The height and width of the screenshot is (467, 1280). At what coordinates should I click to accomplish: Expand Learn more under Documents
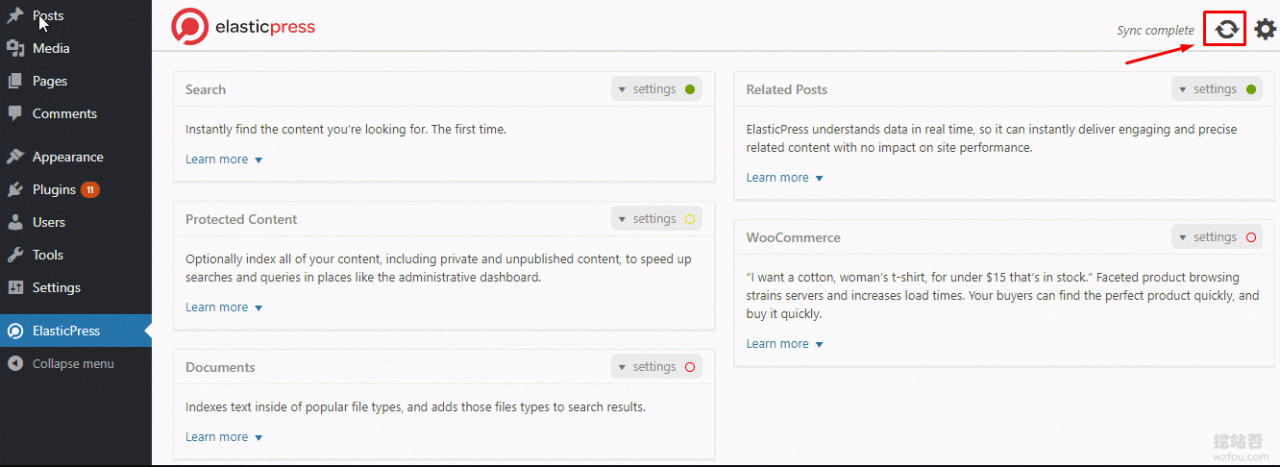pyautogui.click(x=224, y=437)
